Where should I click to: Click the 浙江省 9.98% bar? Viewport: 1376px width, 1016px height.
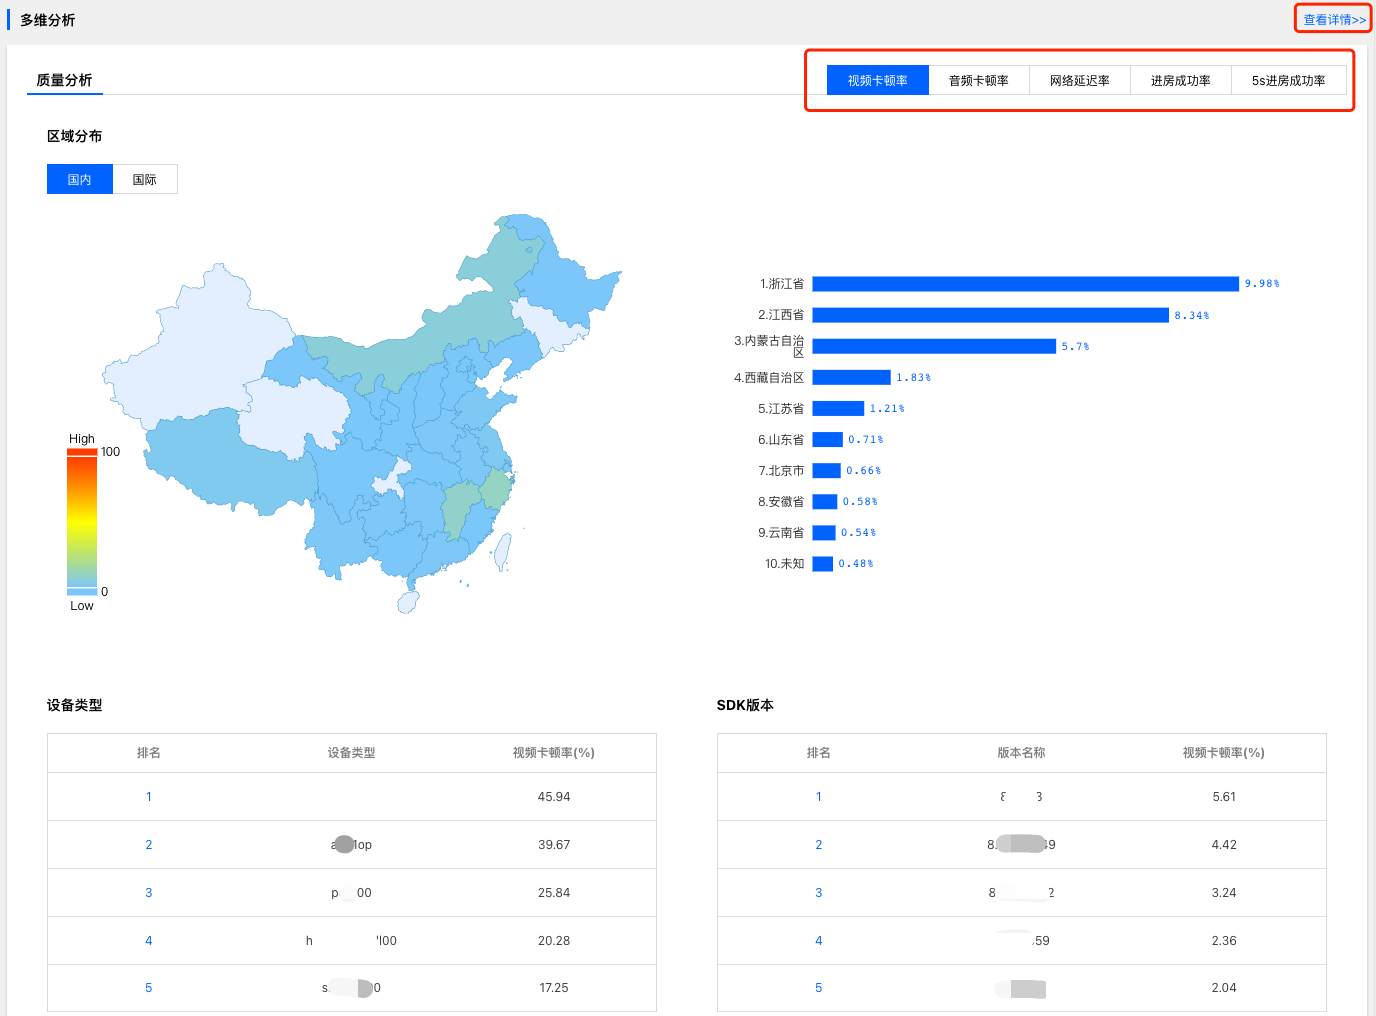(1025, 284)
